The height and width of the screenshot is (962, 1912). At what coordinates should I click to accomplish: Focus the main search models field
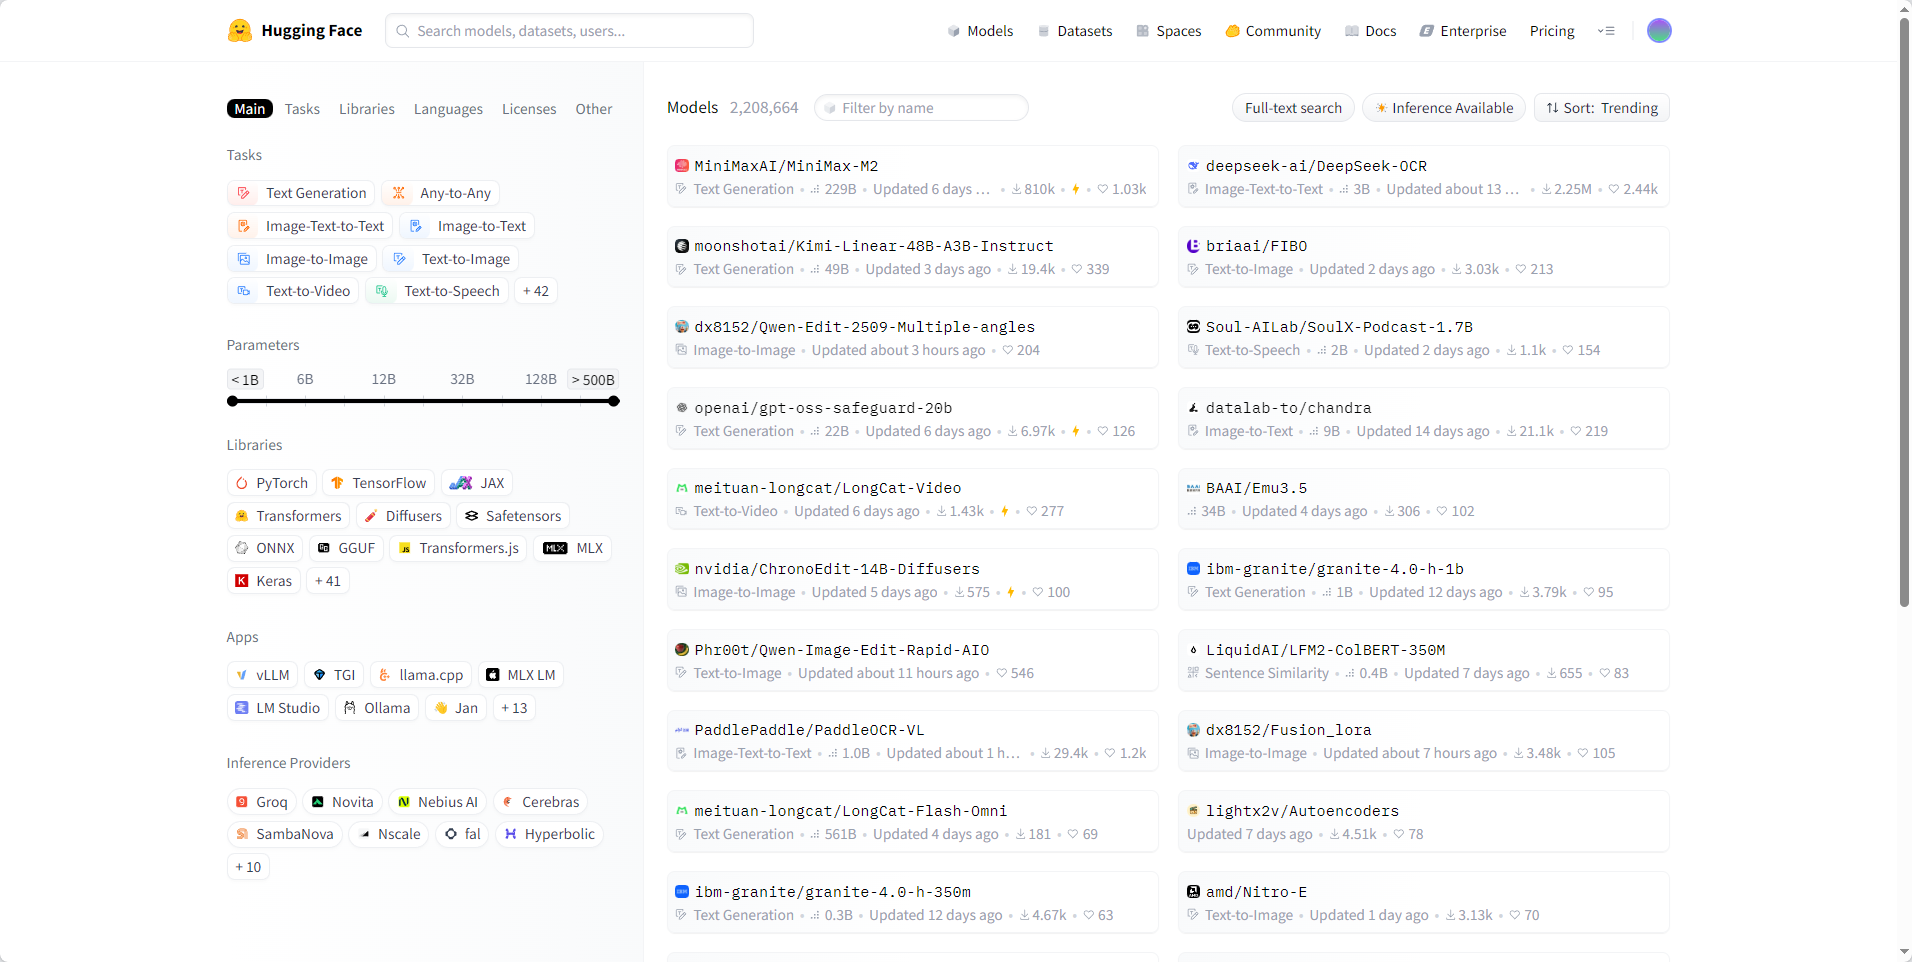pyautogui.click(x=569, y=31)
